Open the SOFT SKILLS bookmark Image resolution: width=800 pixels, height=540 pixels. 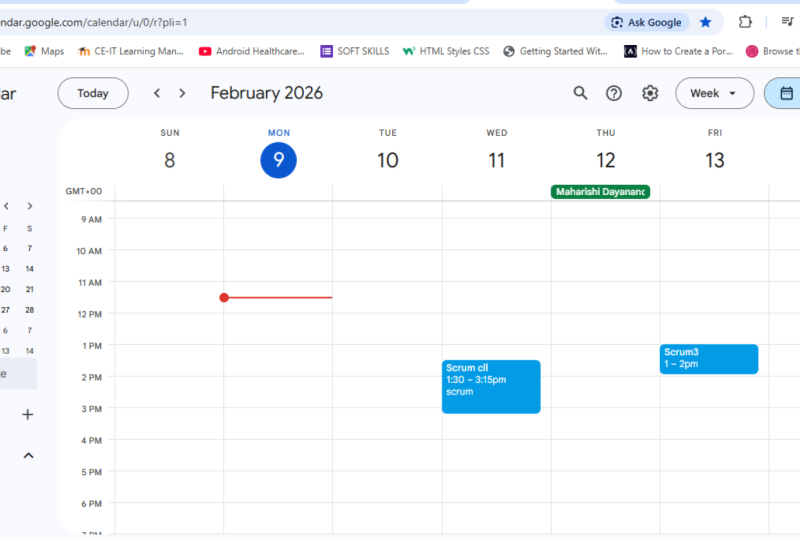tap(355, 51)
